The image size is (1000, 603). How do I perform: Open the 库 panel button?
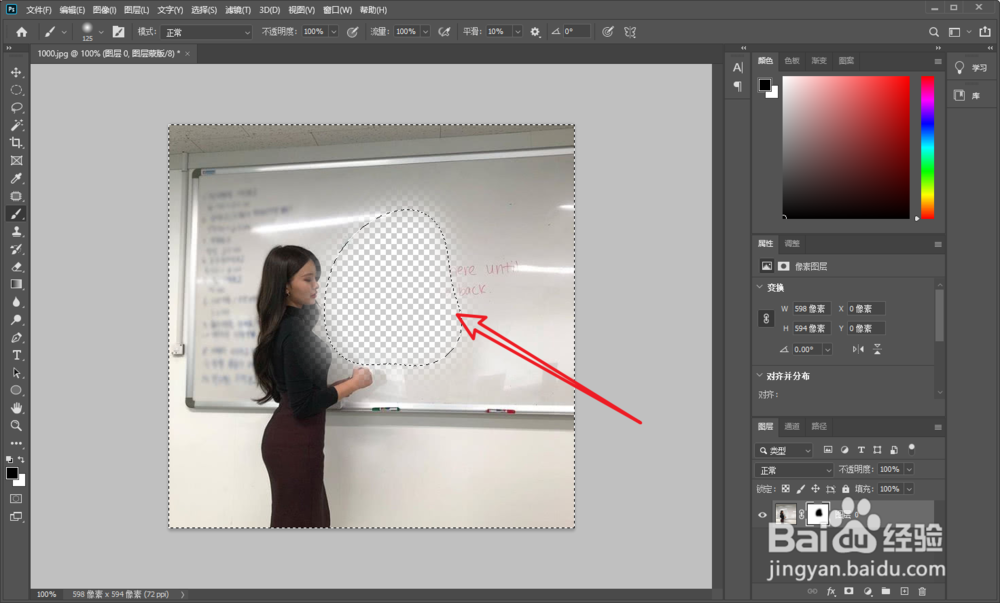click(967, 96)
